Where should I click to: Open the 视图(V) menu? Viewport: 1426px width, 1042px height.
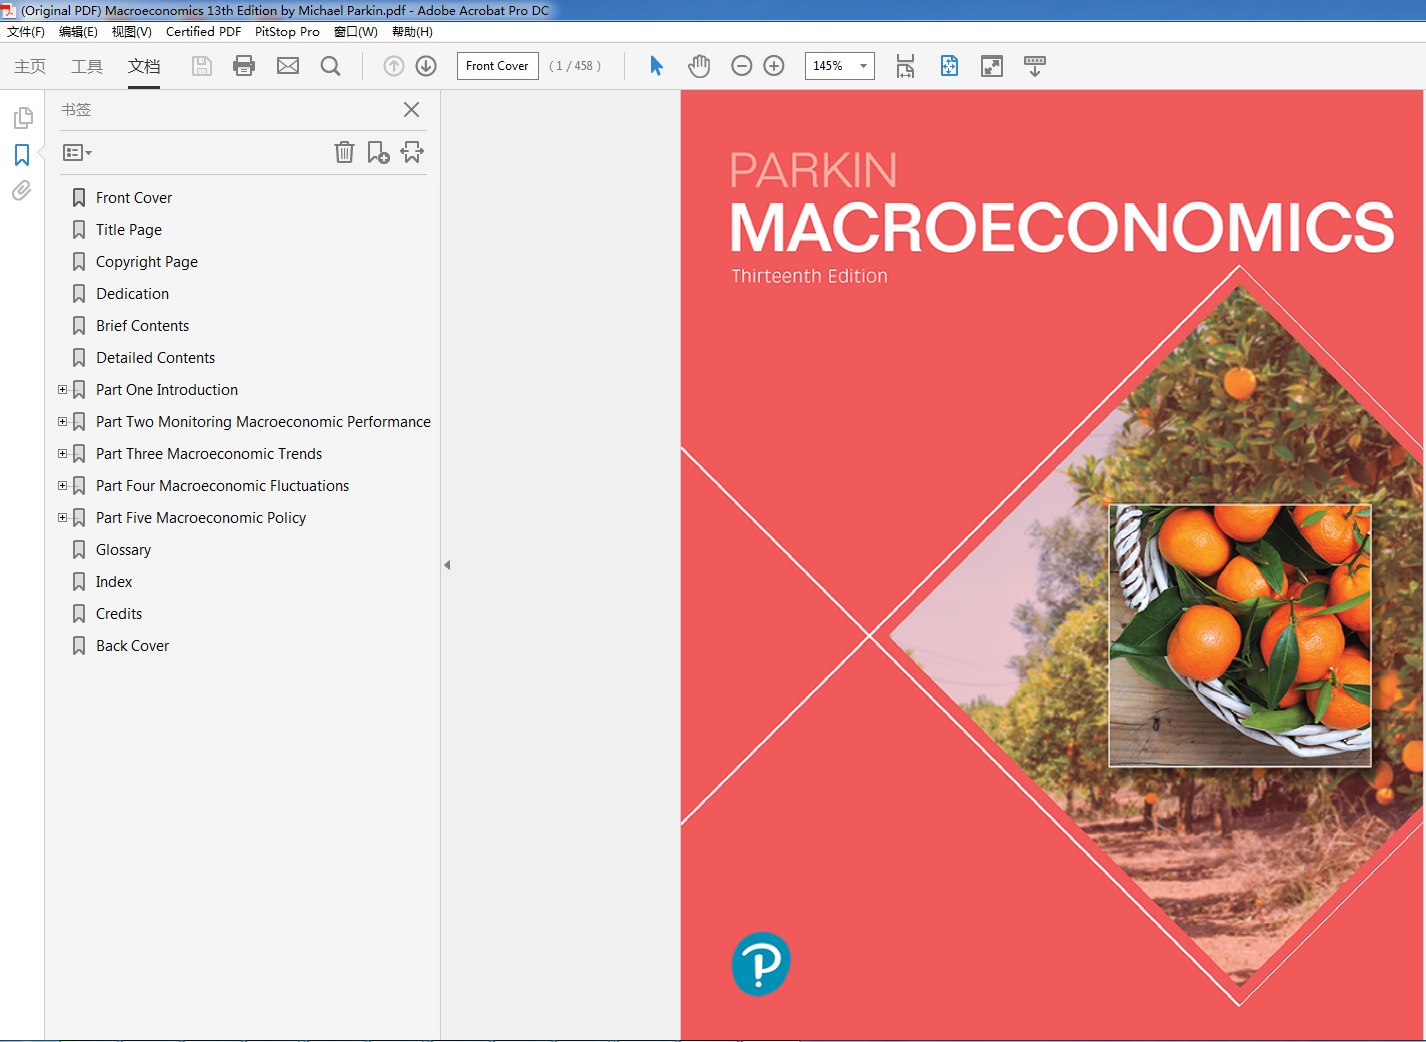click(131, 32)
